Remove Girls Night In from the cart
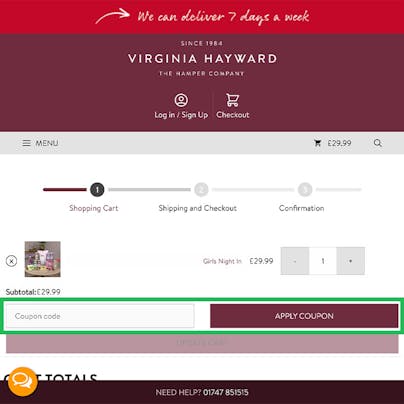 pyautogui.click(x=11, y=261)
